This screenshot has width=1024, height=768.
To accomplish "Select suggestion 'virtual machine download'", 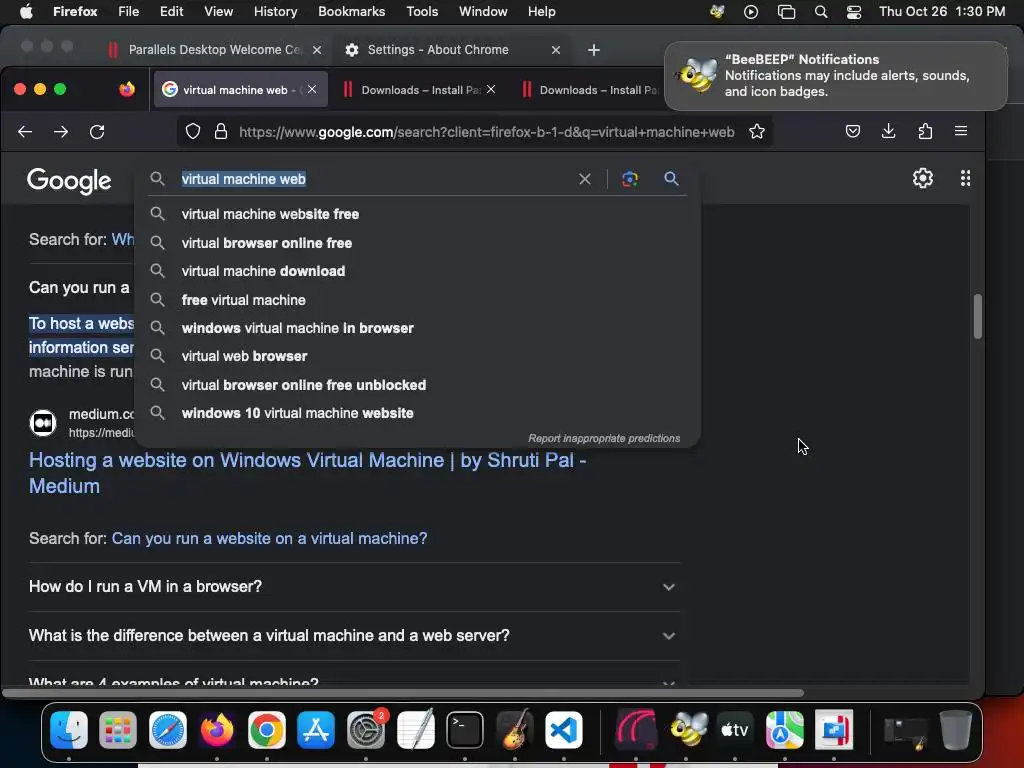I will (417, 271).
